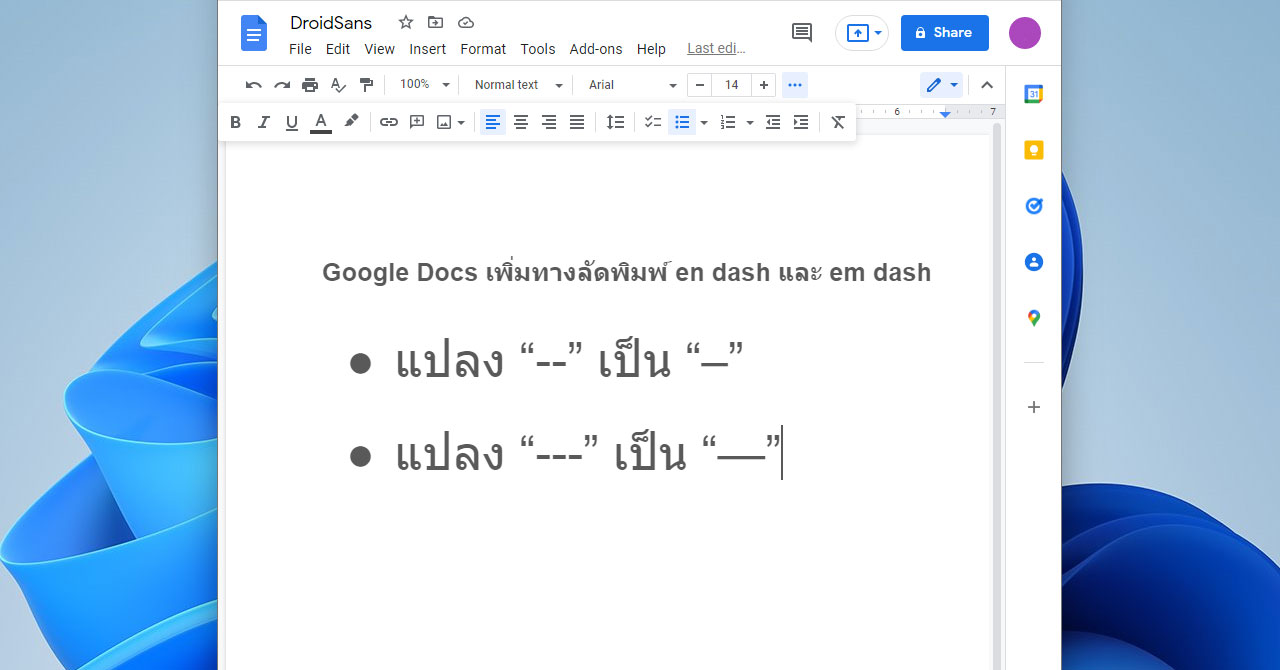Redo the last action
Viewport: 1280px width, 670px height.
pyautogui.click(x=282, y=85)
